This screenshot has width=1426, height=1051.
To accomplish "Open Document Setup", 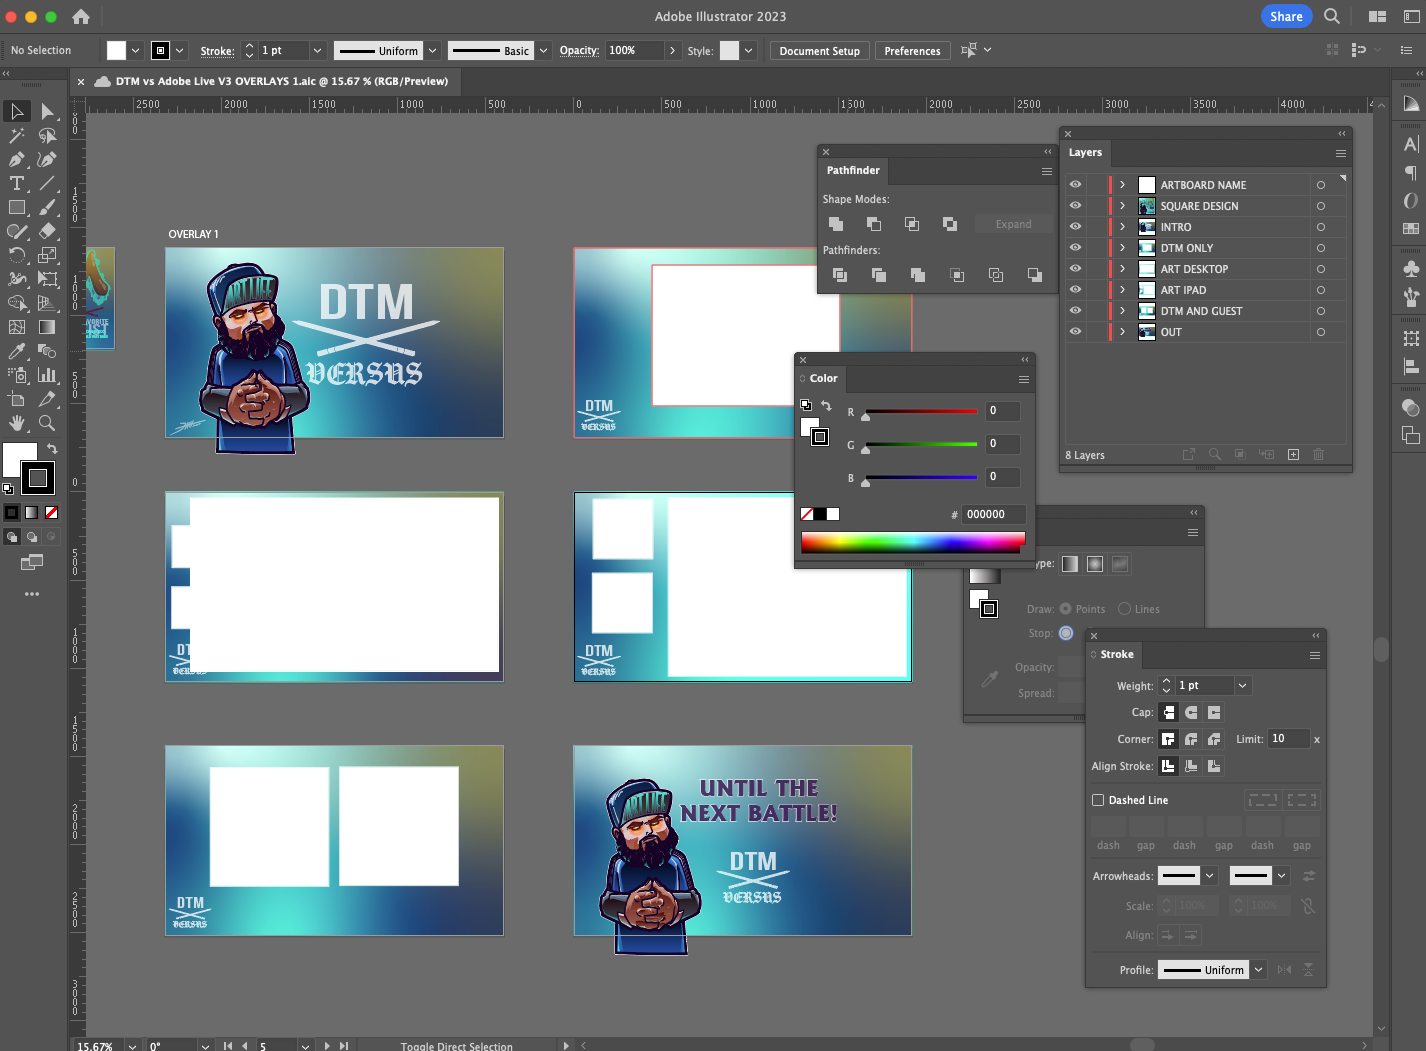I will (x=819, y=51).
